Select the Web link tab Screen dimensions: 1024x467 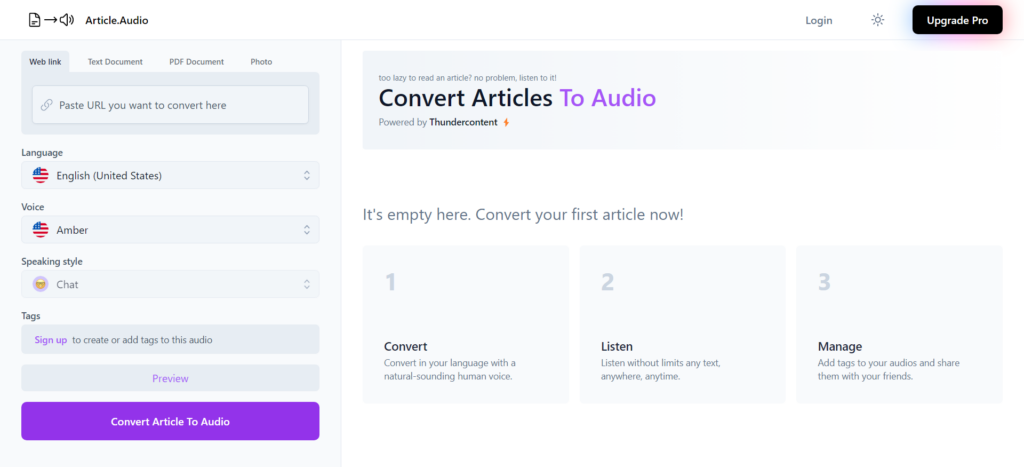click(45, 62)
